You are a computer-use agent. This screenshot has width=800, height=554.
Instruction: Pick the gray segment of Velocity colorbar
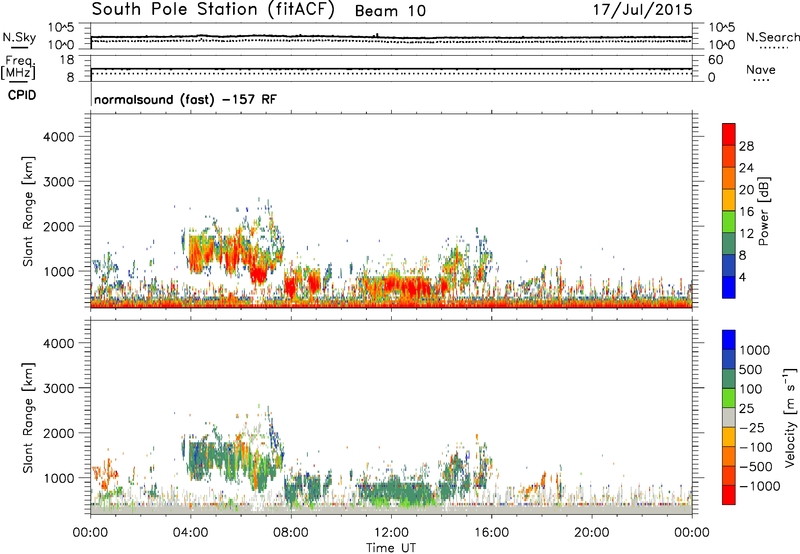tap(729, 417)
